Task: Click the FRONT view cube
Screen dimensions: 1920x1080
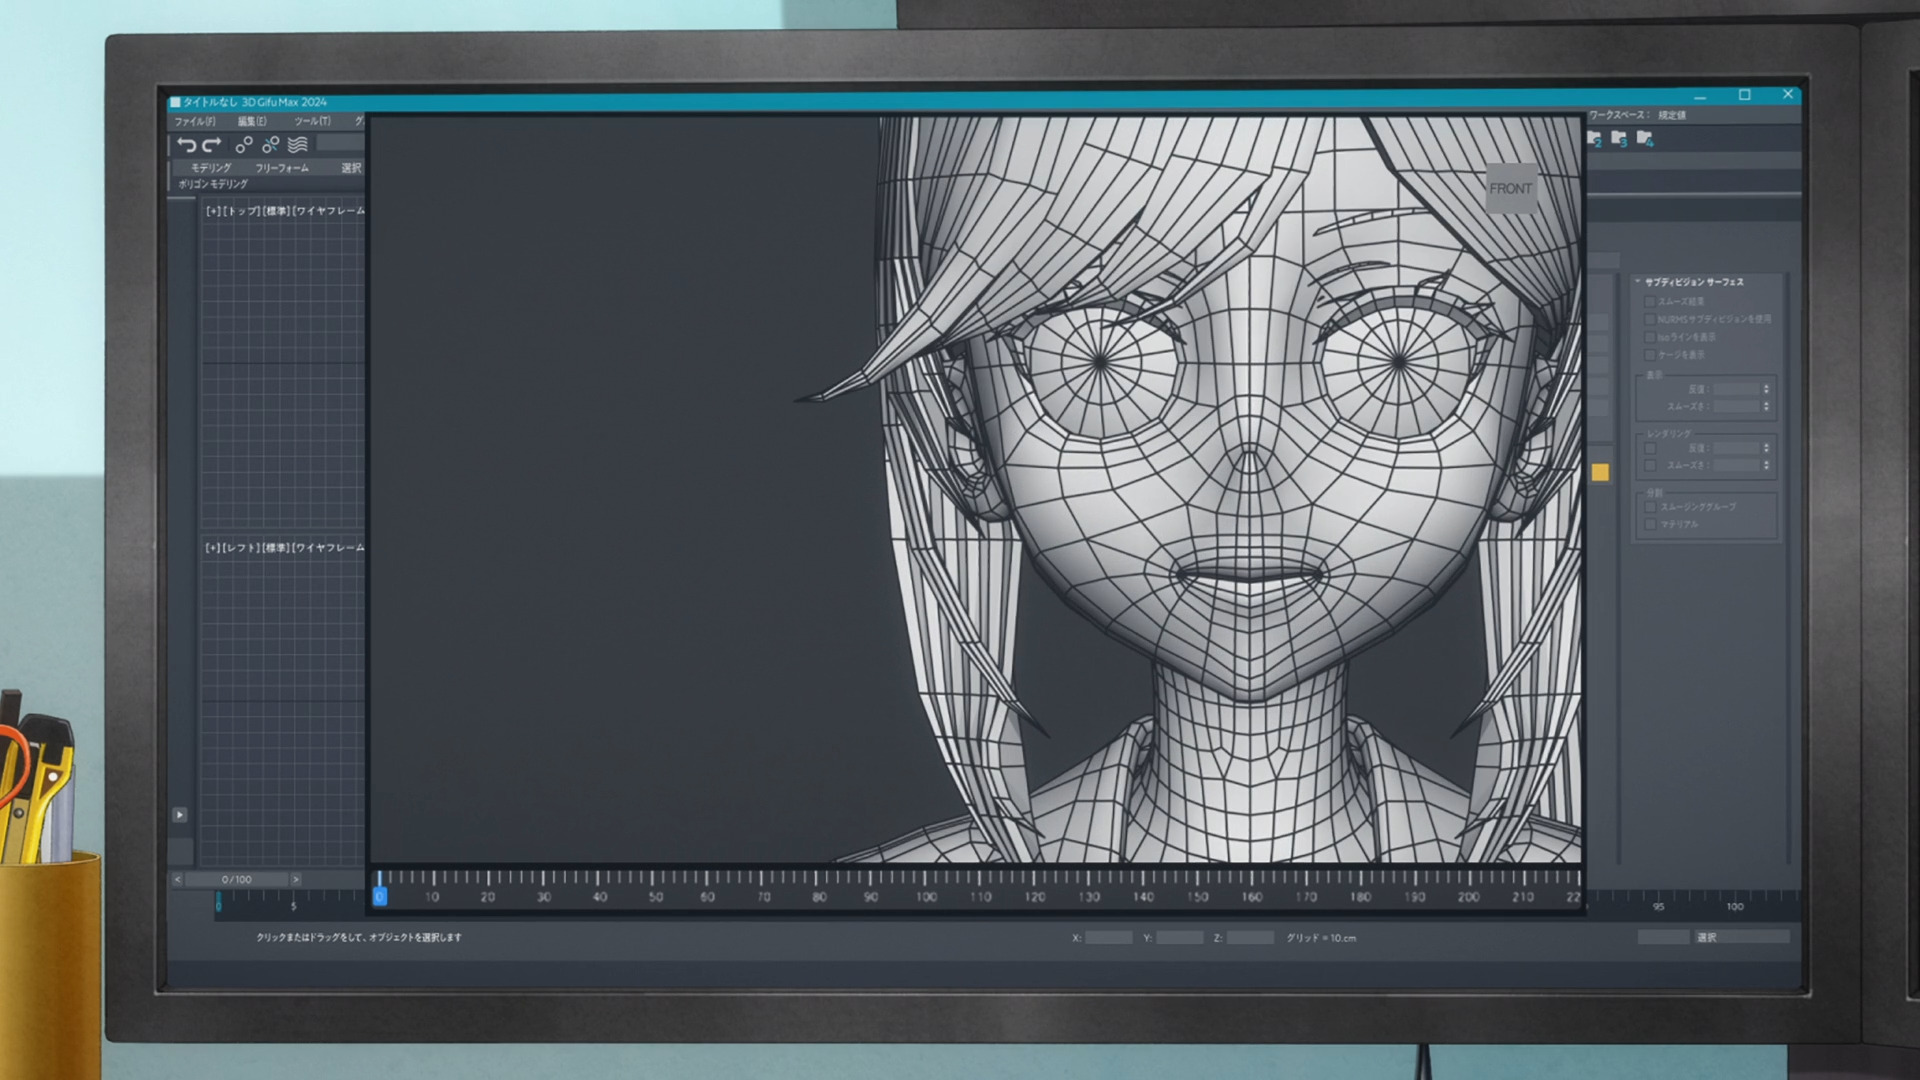Action: [1510, 189]
